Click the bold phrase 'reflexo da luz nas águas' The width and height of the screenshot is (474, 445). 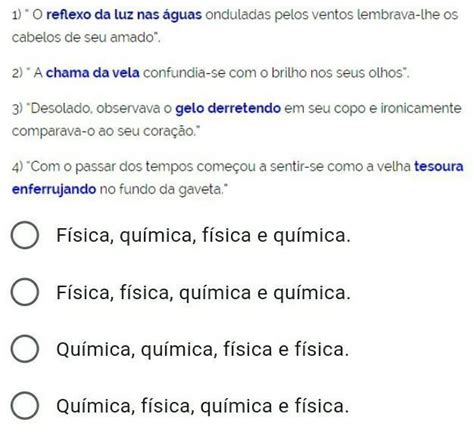[x=124, y=15]
